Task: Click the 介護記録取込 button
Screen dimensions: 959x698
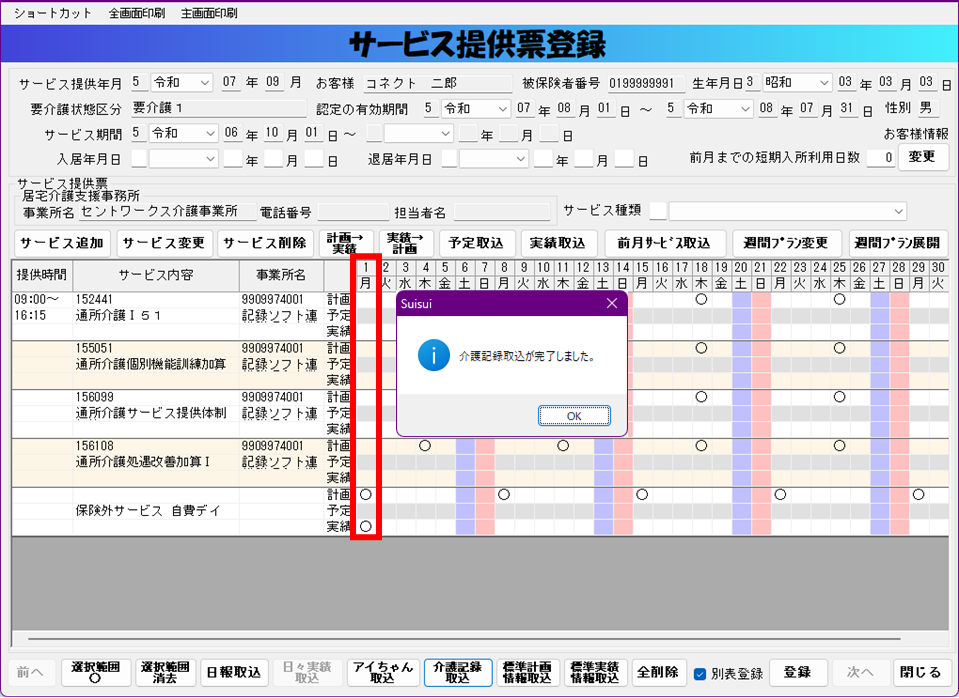Action: pyautogui.click(x=458, y=672)
